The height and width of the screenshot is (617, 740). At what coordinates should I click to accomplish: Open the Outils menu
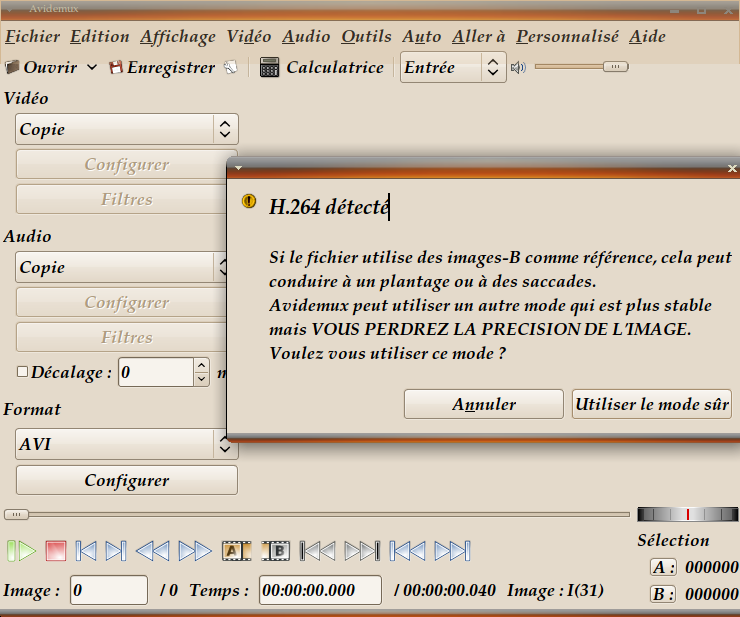[366, 37]
